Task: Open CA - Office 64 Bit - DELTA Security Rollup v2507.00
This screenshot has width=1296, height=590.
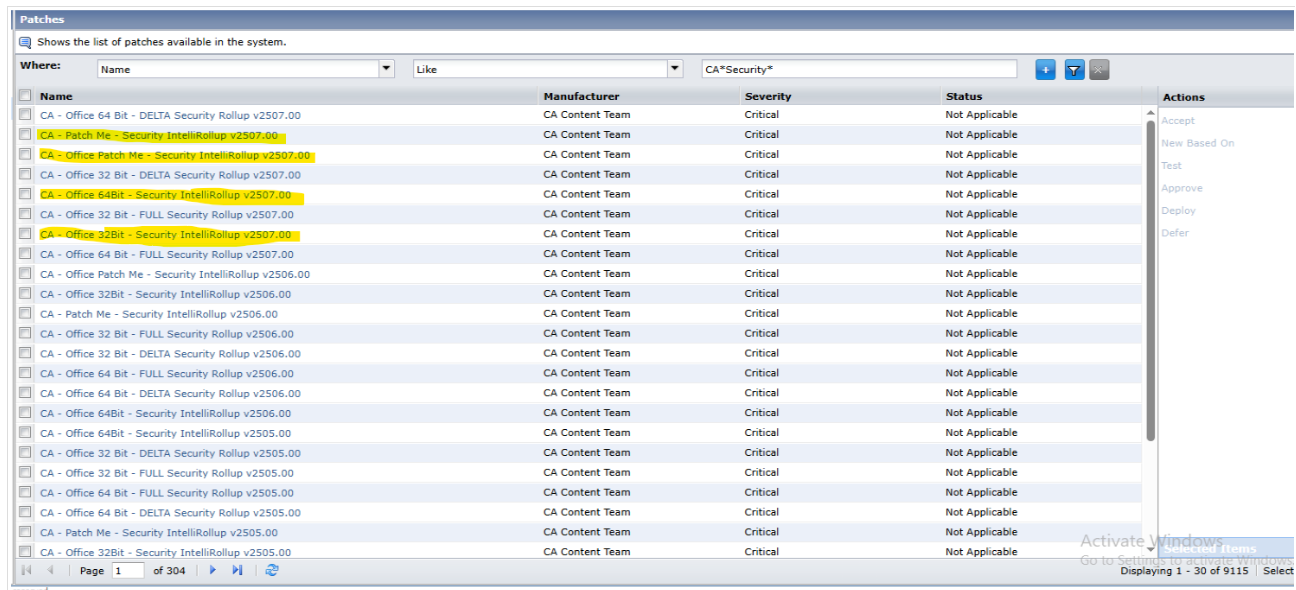Action: [x=170, y=115]
